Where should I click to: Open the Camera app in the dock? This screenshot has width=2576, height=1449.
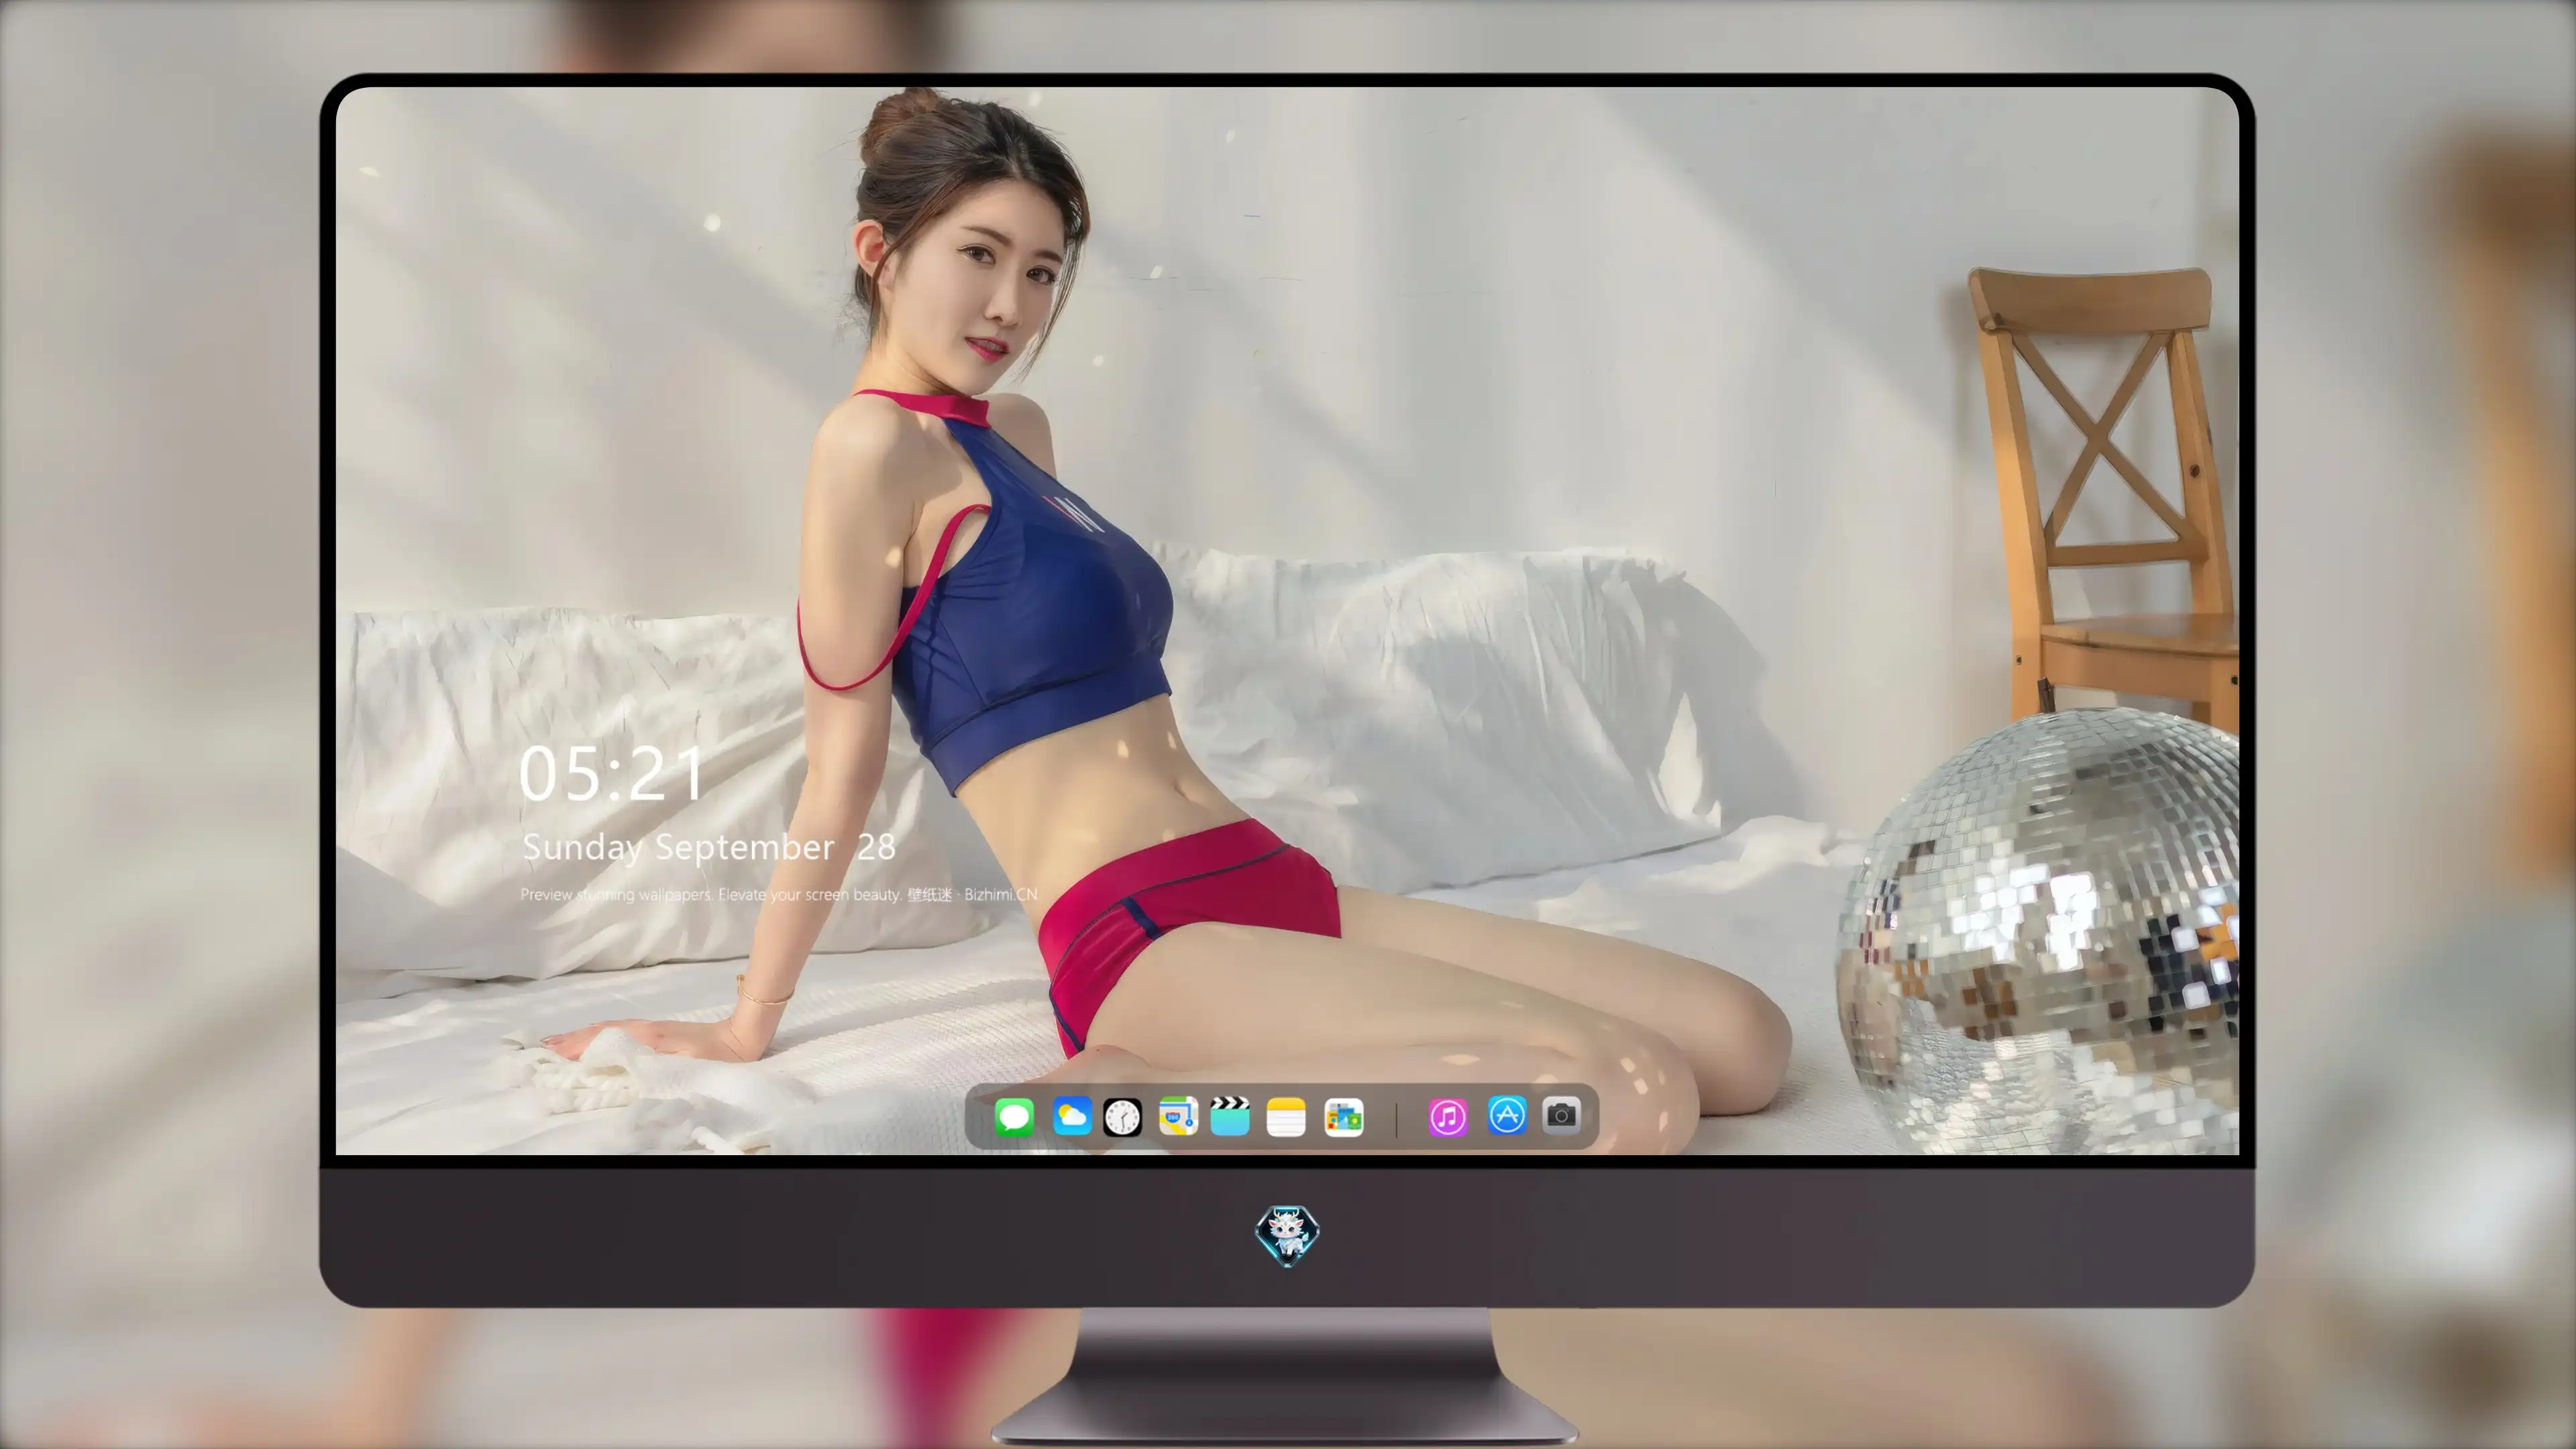tap(1561, 1115)
